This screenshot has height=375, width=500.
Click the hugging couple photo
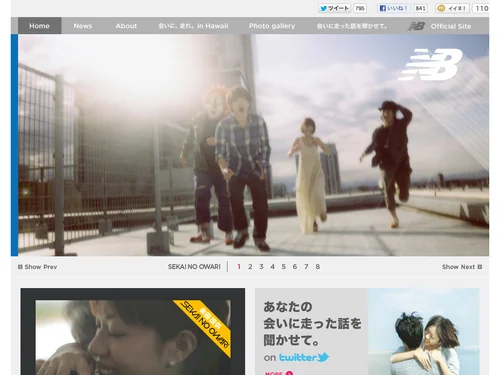coord(424,332)
